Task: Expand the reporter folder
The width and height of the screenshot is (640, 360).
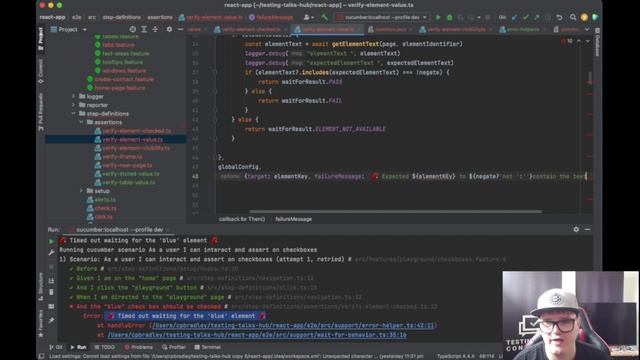Action: coord(74,105)
